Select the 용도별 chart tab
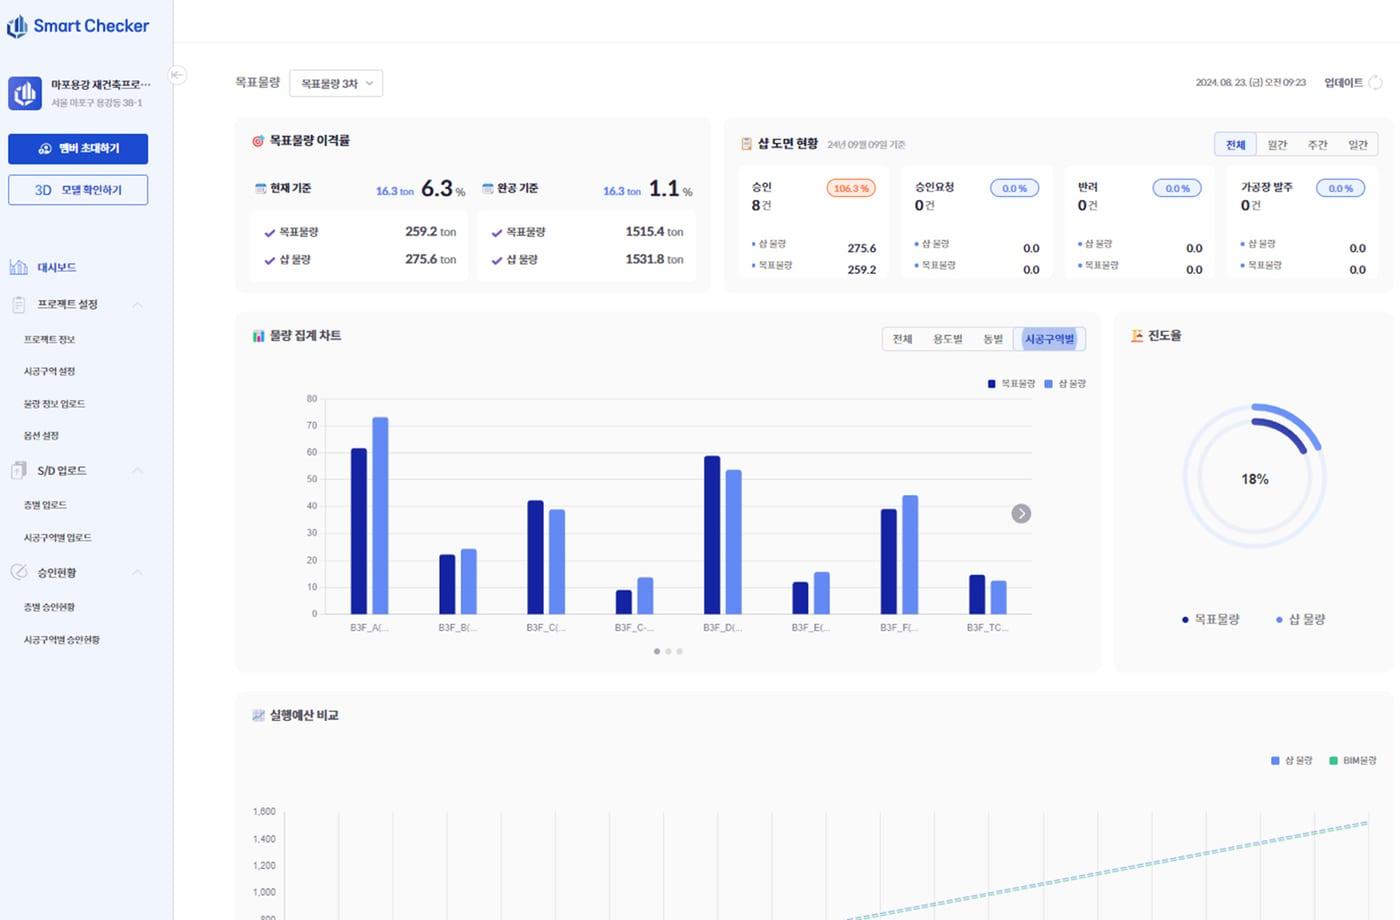 click(x=947, y=339)
